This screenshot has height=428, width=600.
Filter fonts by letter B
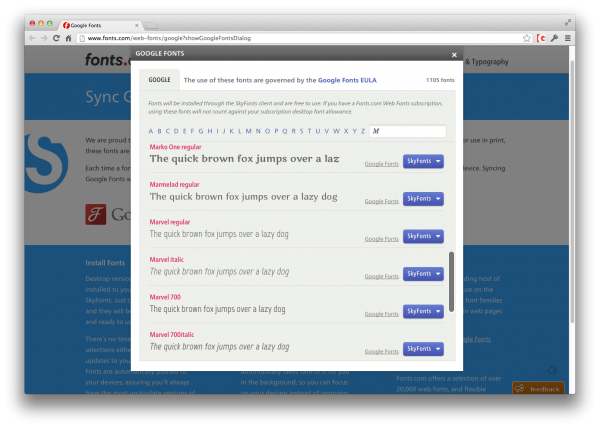tap(159, 131)
